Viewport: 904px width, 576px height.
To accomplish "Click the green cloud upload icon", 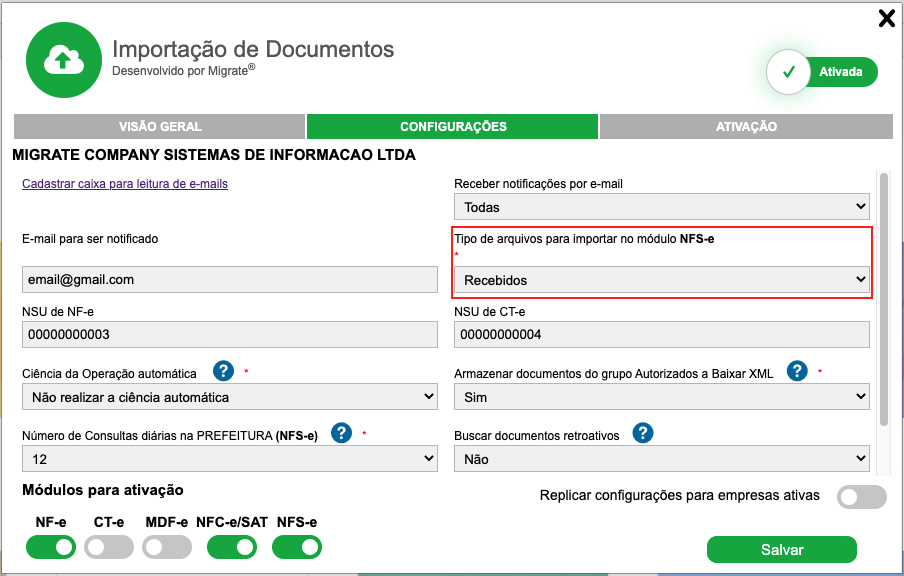I will (63, 61).
